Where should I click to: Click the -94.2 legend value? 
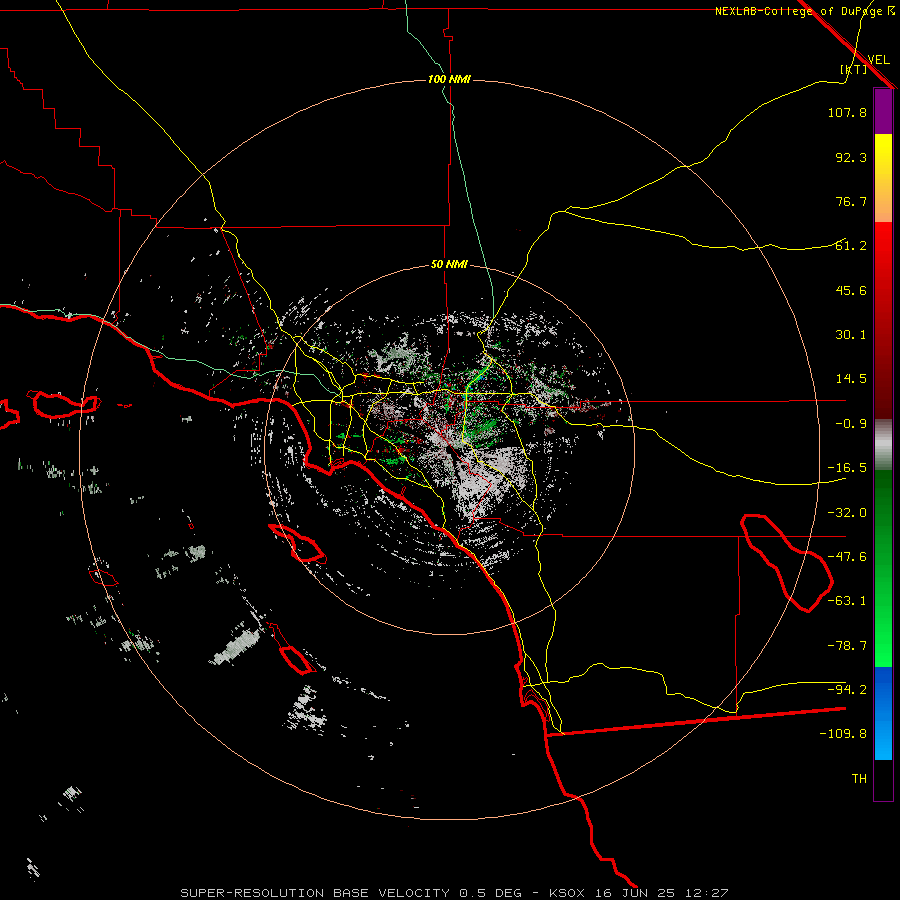[847, 690]
